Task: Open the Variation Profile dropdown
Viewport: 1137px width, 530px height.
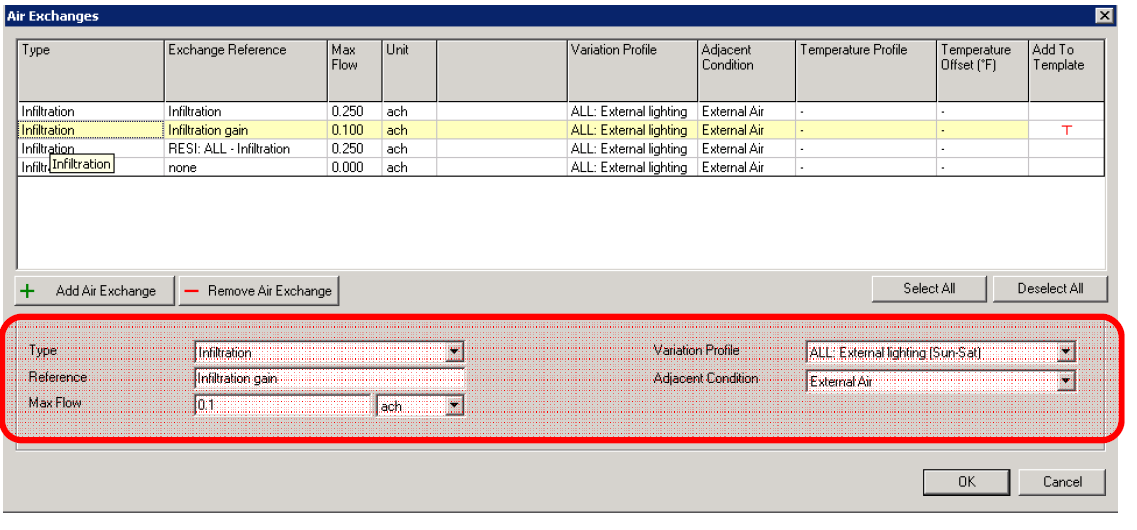Action: (1066, 352)
